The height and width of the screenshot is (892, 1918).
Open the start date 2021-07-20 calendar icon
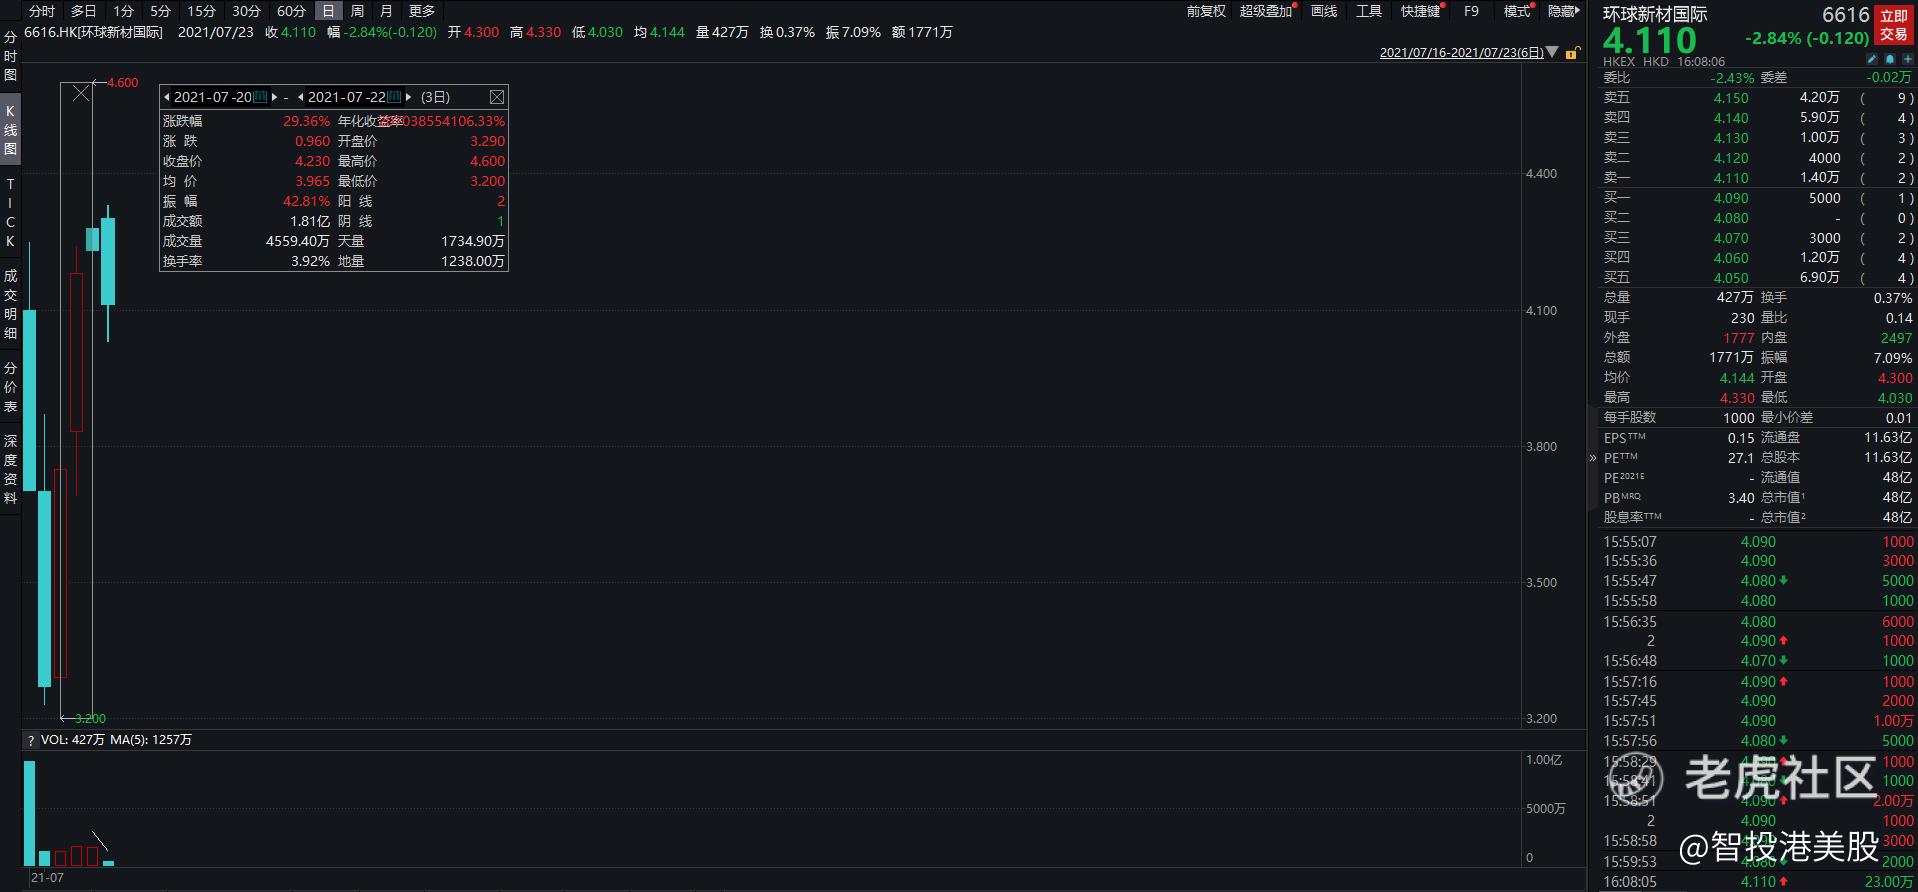pos(260,97)
